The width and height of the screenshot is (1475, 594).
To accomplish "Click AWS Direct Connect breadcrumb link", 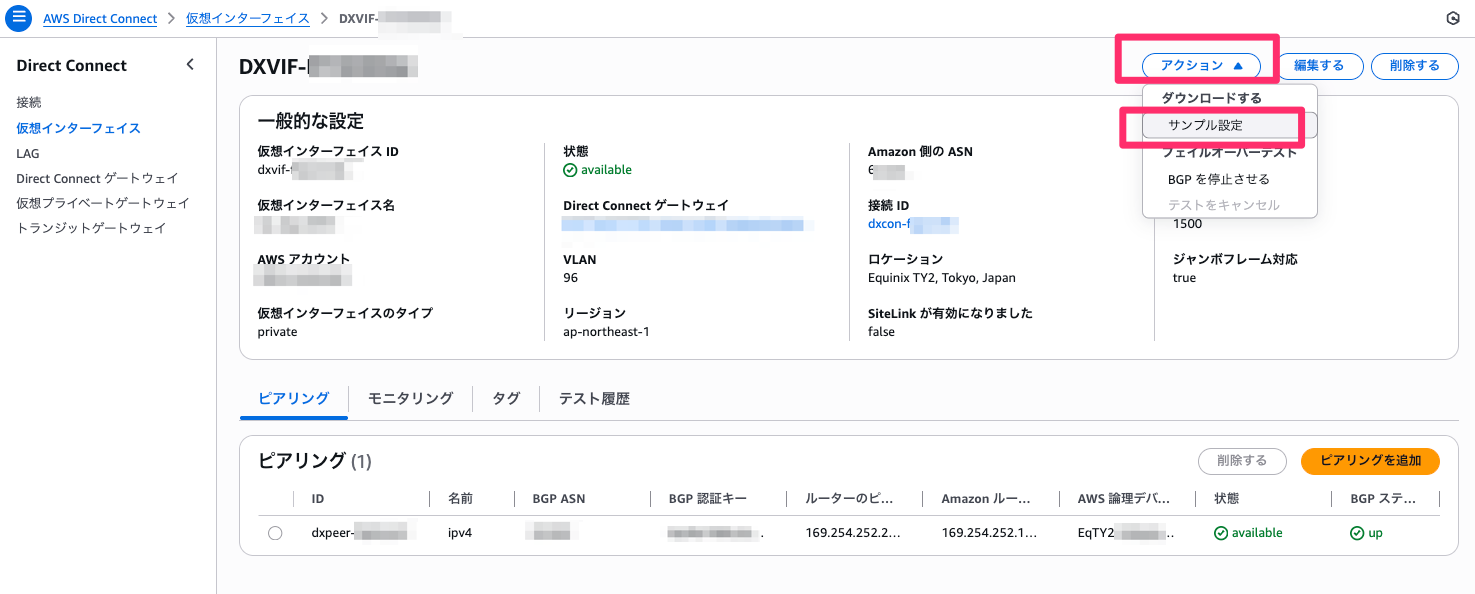I will point(100,19).
